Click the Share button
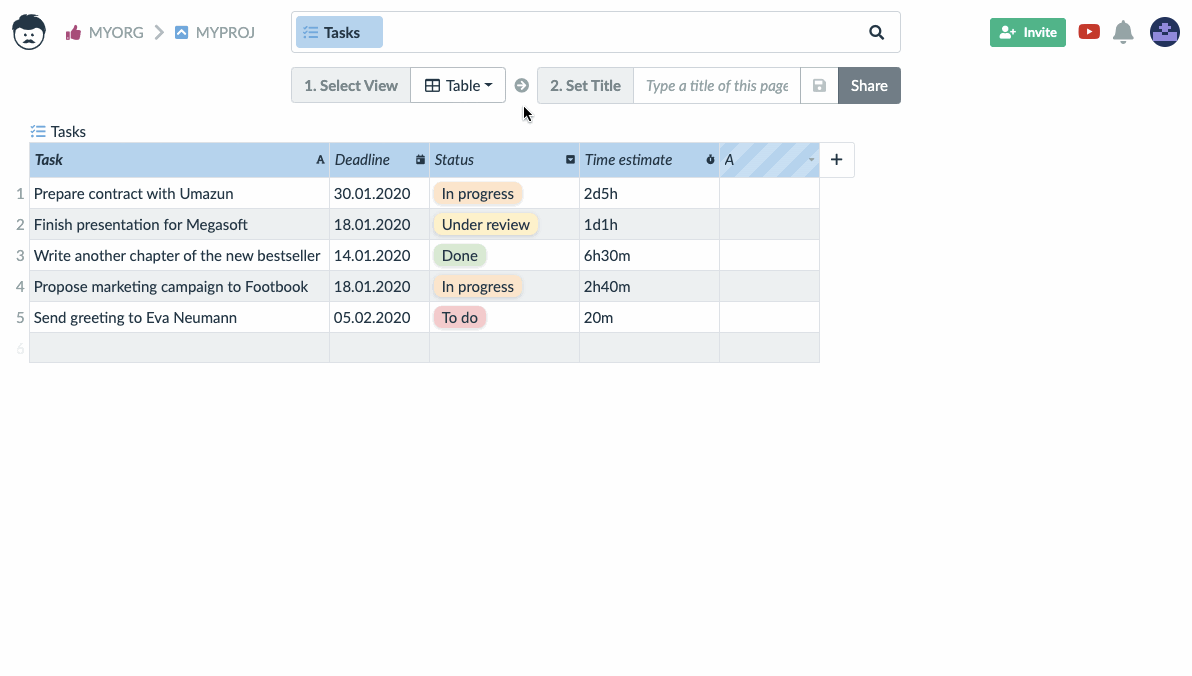 [869, 85]
